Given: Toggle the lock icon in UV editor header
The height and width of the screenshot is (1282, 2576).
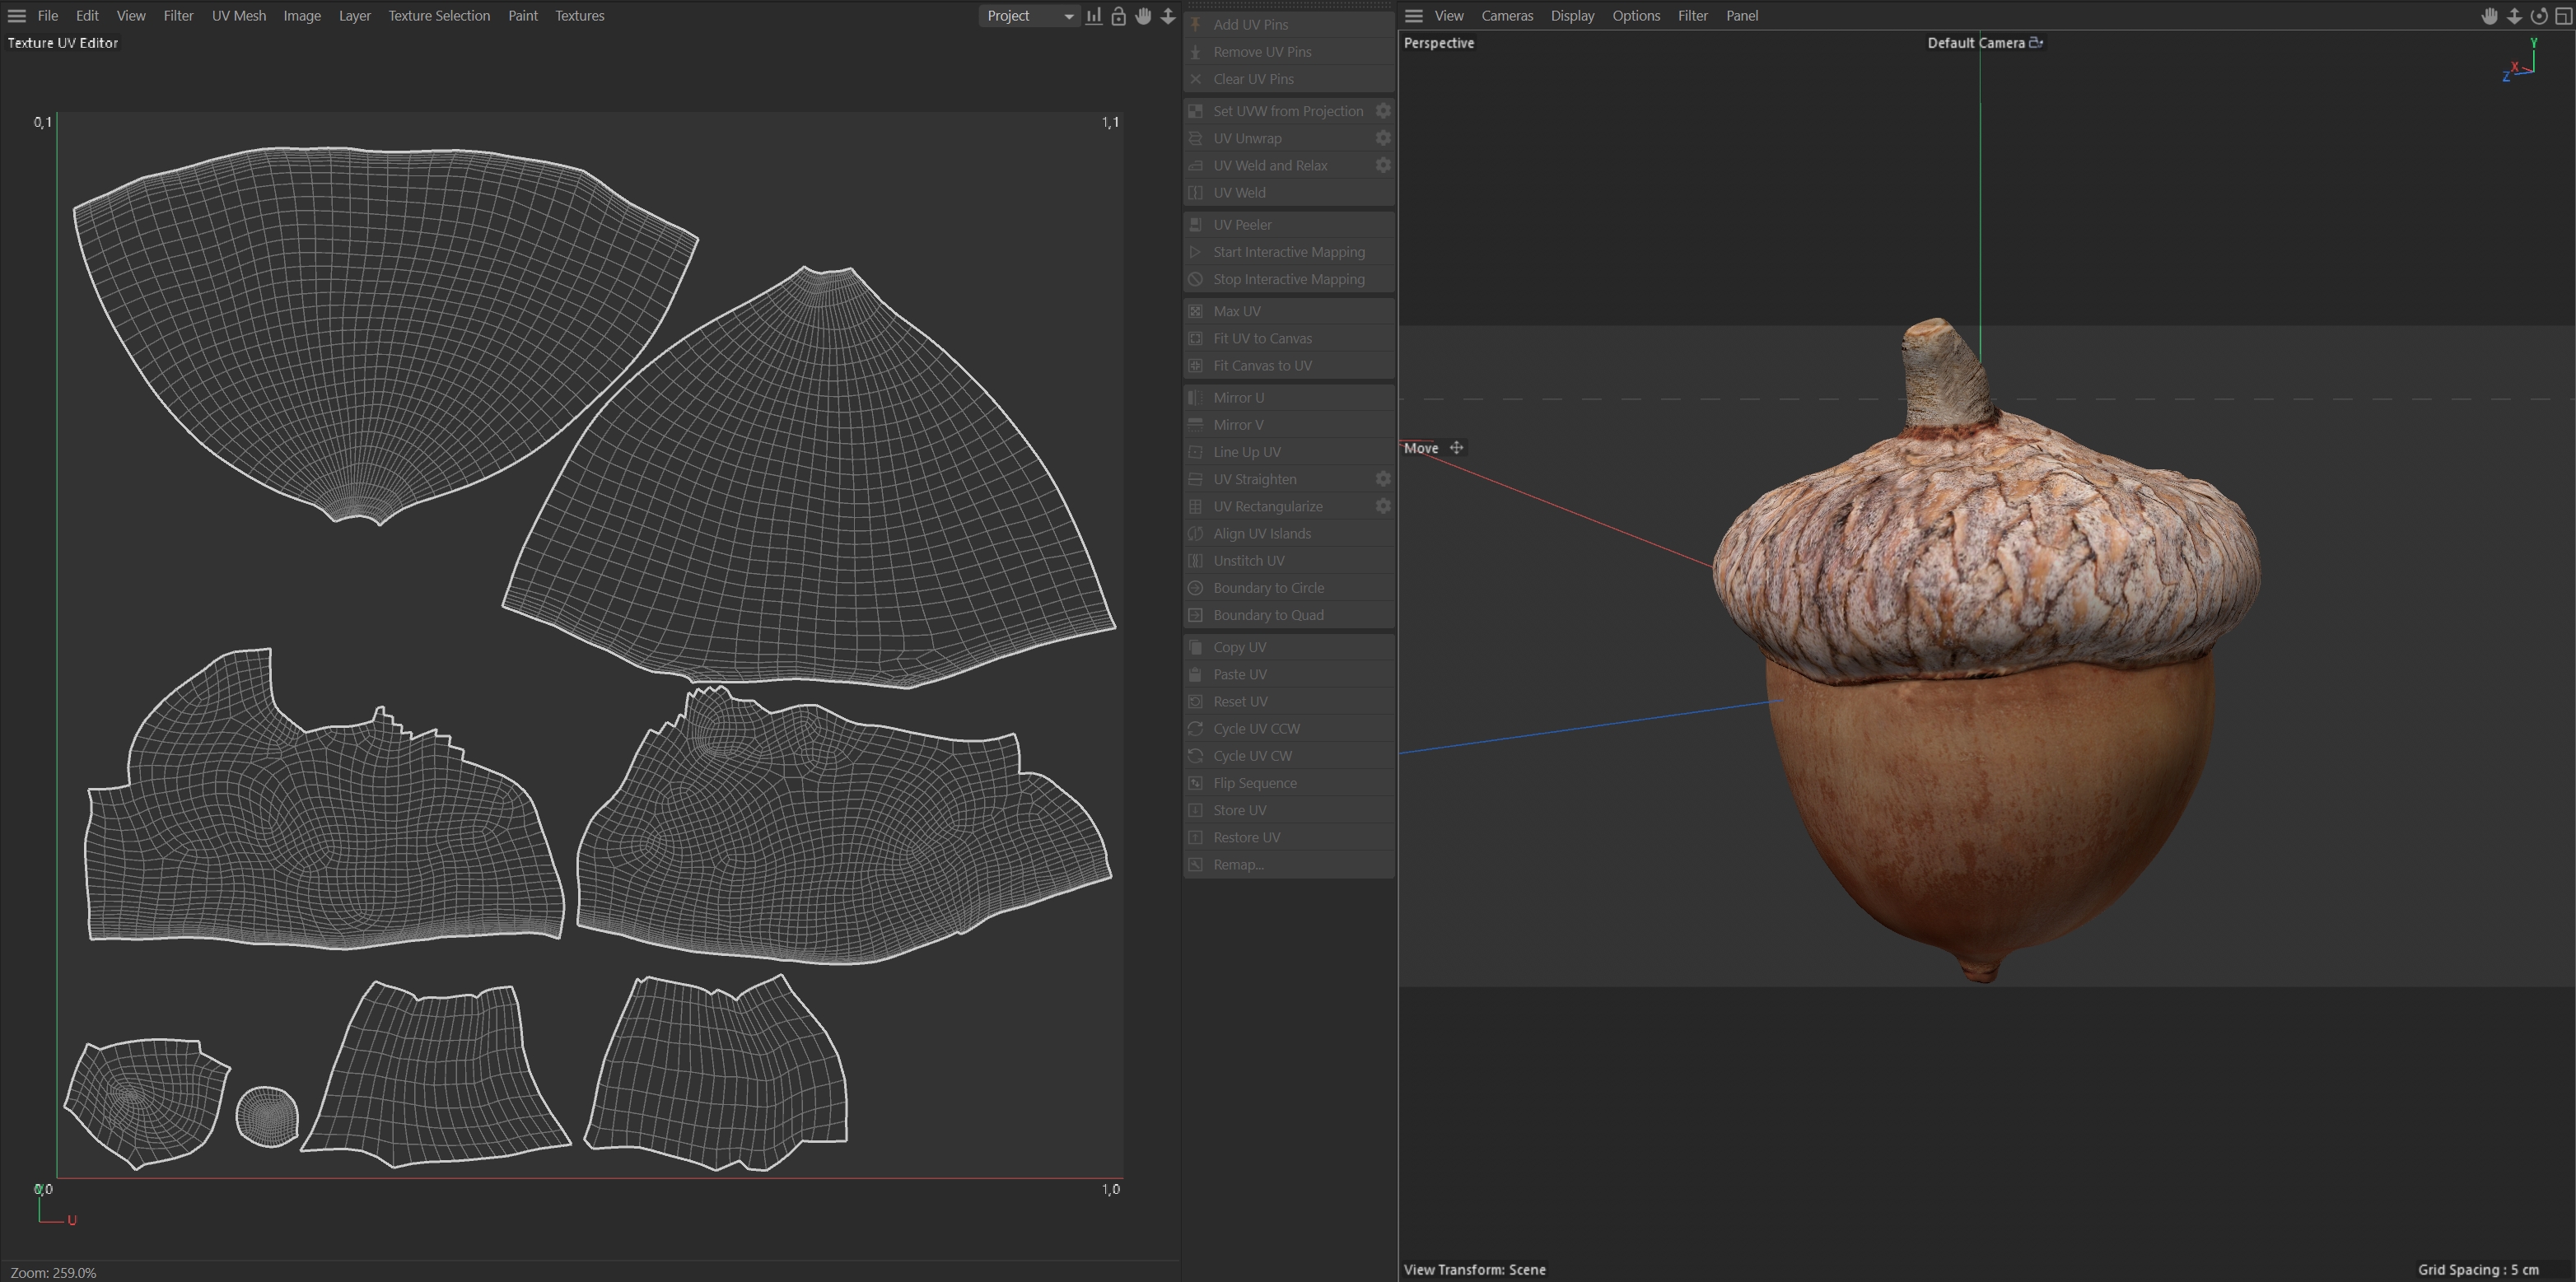Looking at the screenshot, I should [x=1118, y=16].
